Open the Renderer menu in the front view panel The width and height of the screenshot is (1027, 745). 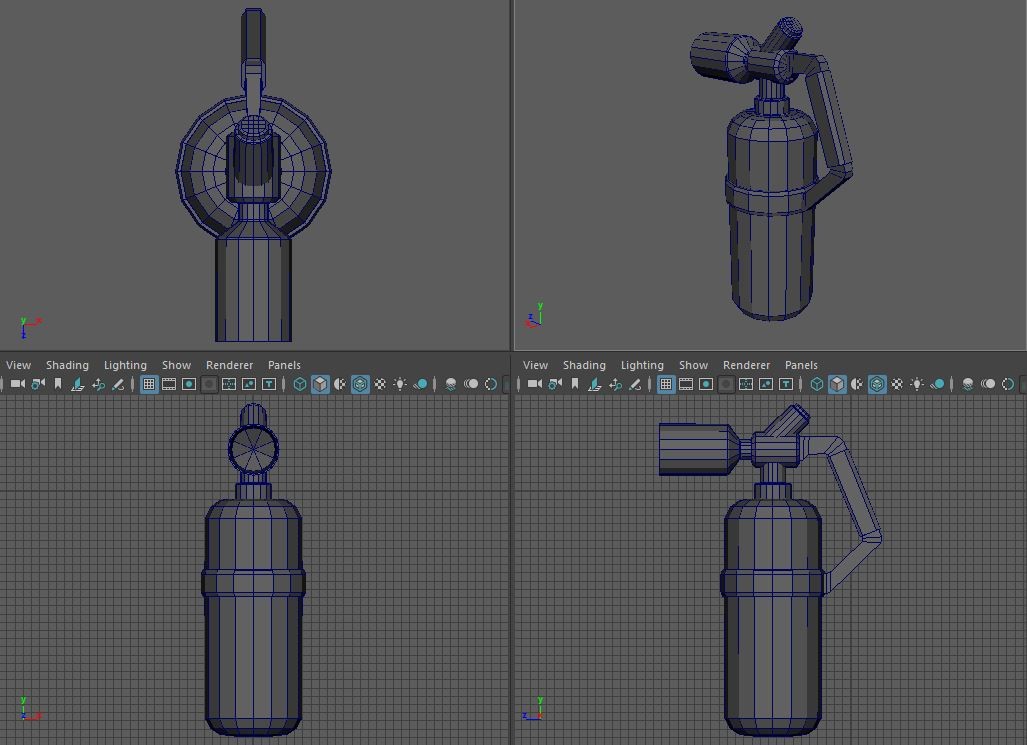pyautogui.click(x=229, y=365)
